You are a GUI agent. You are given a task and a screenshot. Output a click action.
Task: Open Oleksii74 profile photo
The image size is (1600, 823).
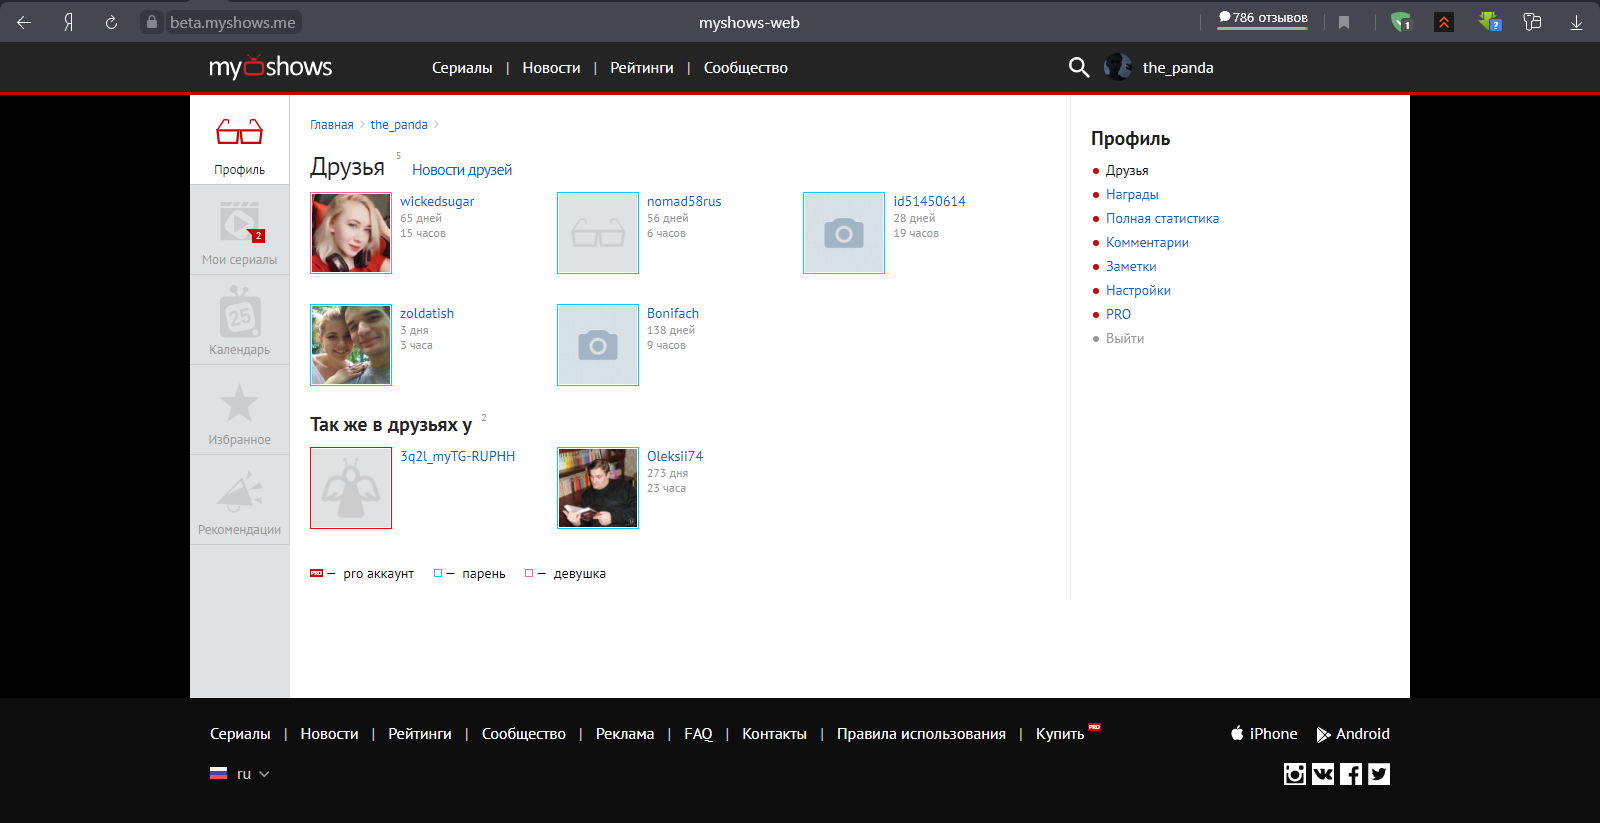tap(598, 488)
